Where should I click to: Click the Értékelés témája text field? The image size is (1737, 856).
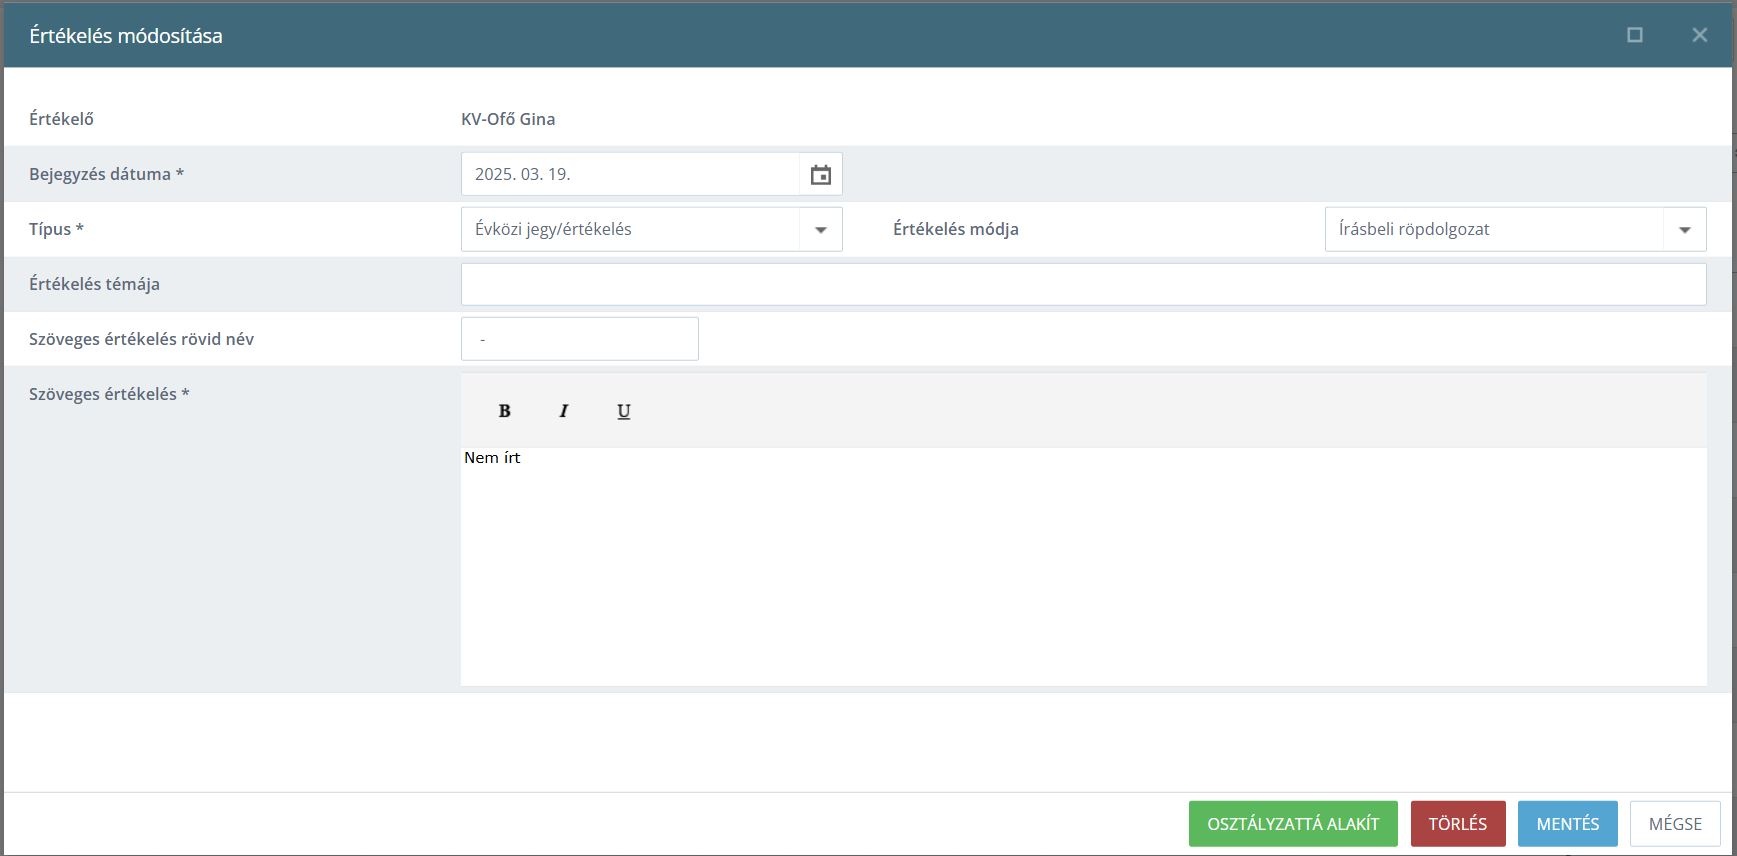[x=1084, y=284]
